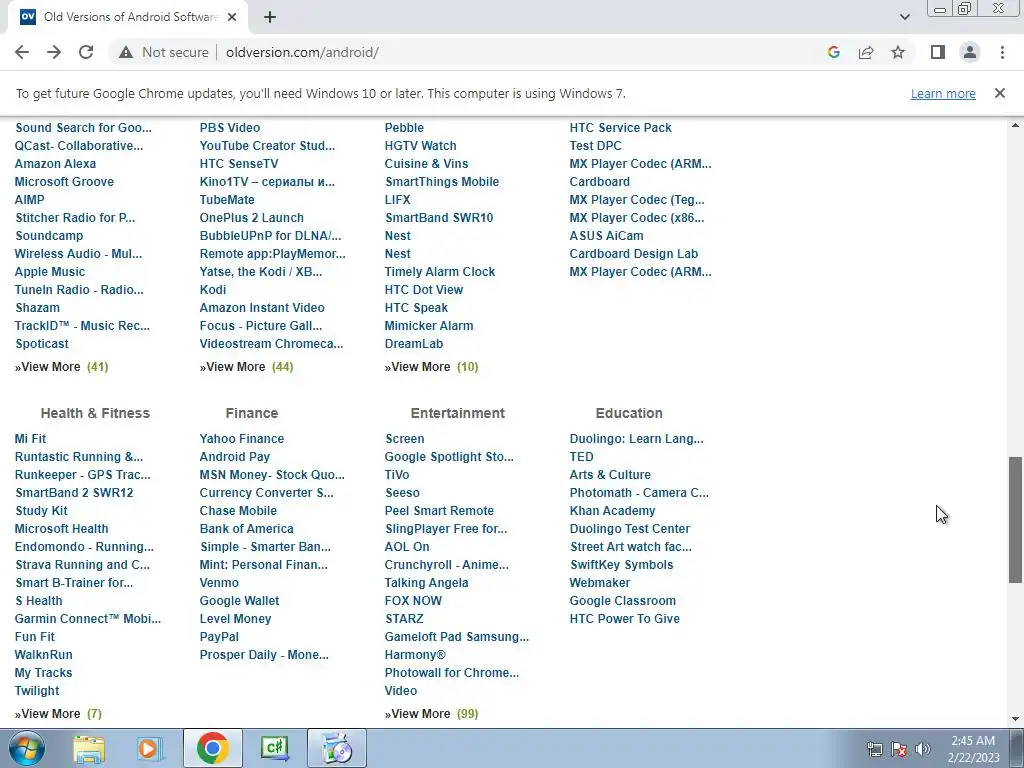1024x768 pixels.
Task: Open the disc installer icon in taskbar
Action: point(337,748)
